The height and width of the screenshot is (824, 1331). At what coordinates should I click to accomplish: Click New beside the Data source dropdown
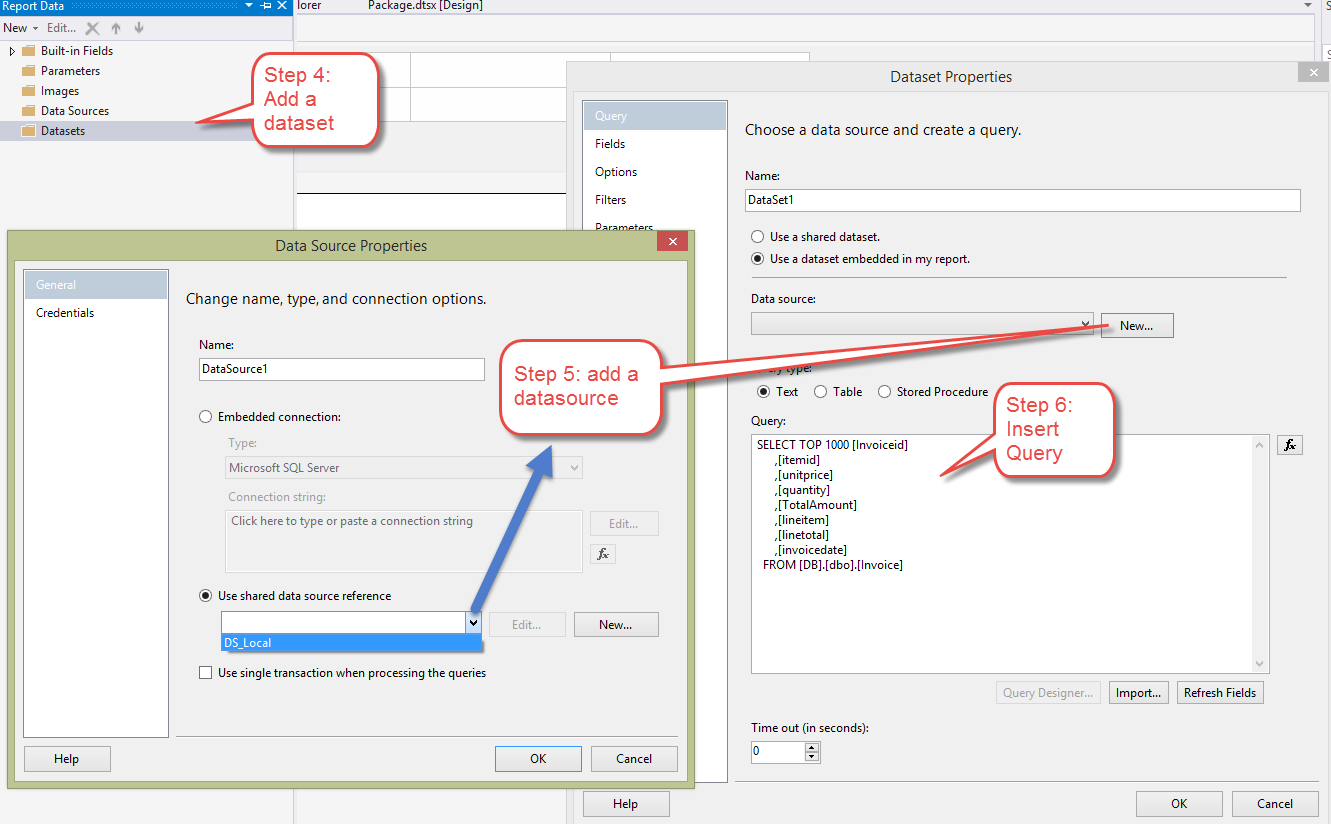[1136, 325]
